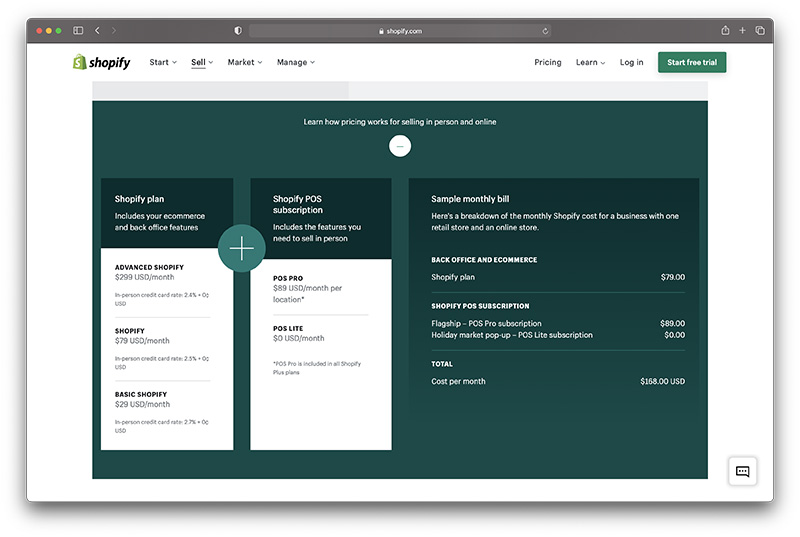The image size is (800, 537).
Task: Select the $299 USD/month price
Action: [x=144, y=277]
